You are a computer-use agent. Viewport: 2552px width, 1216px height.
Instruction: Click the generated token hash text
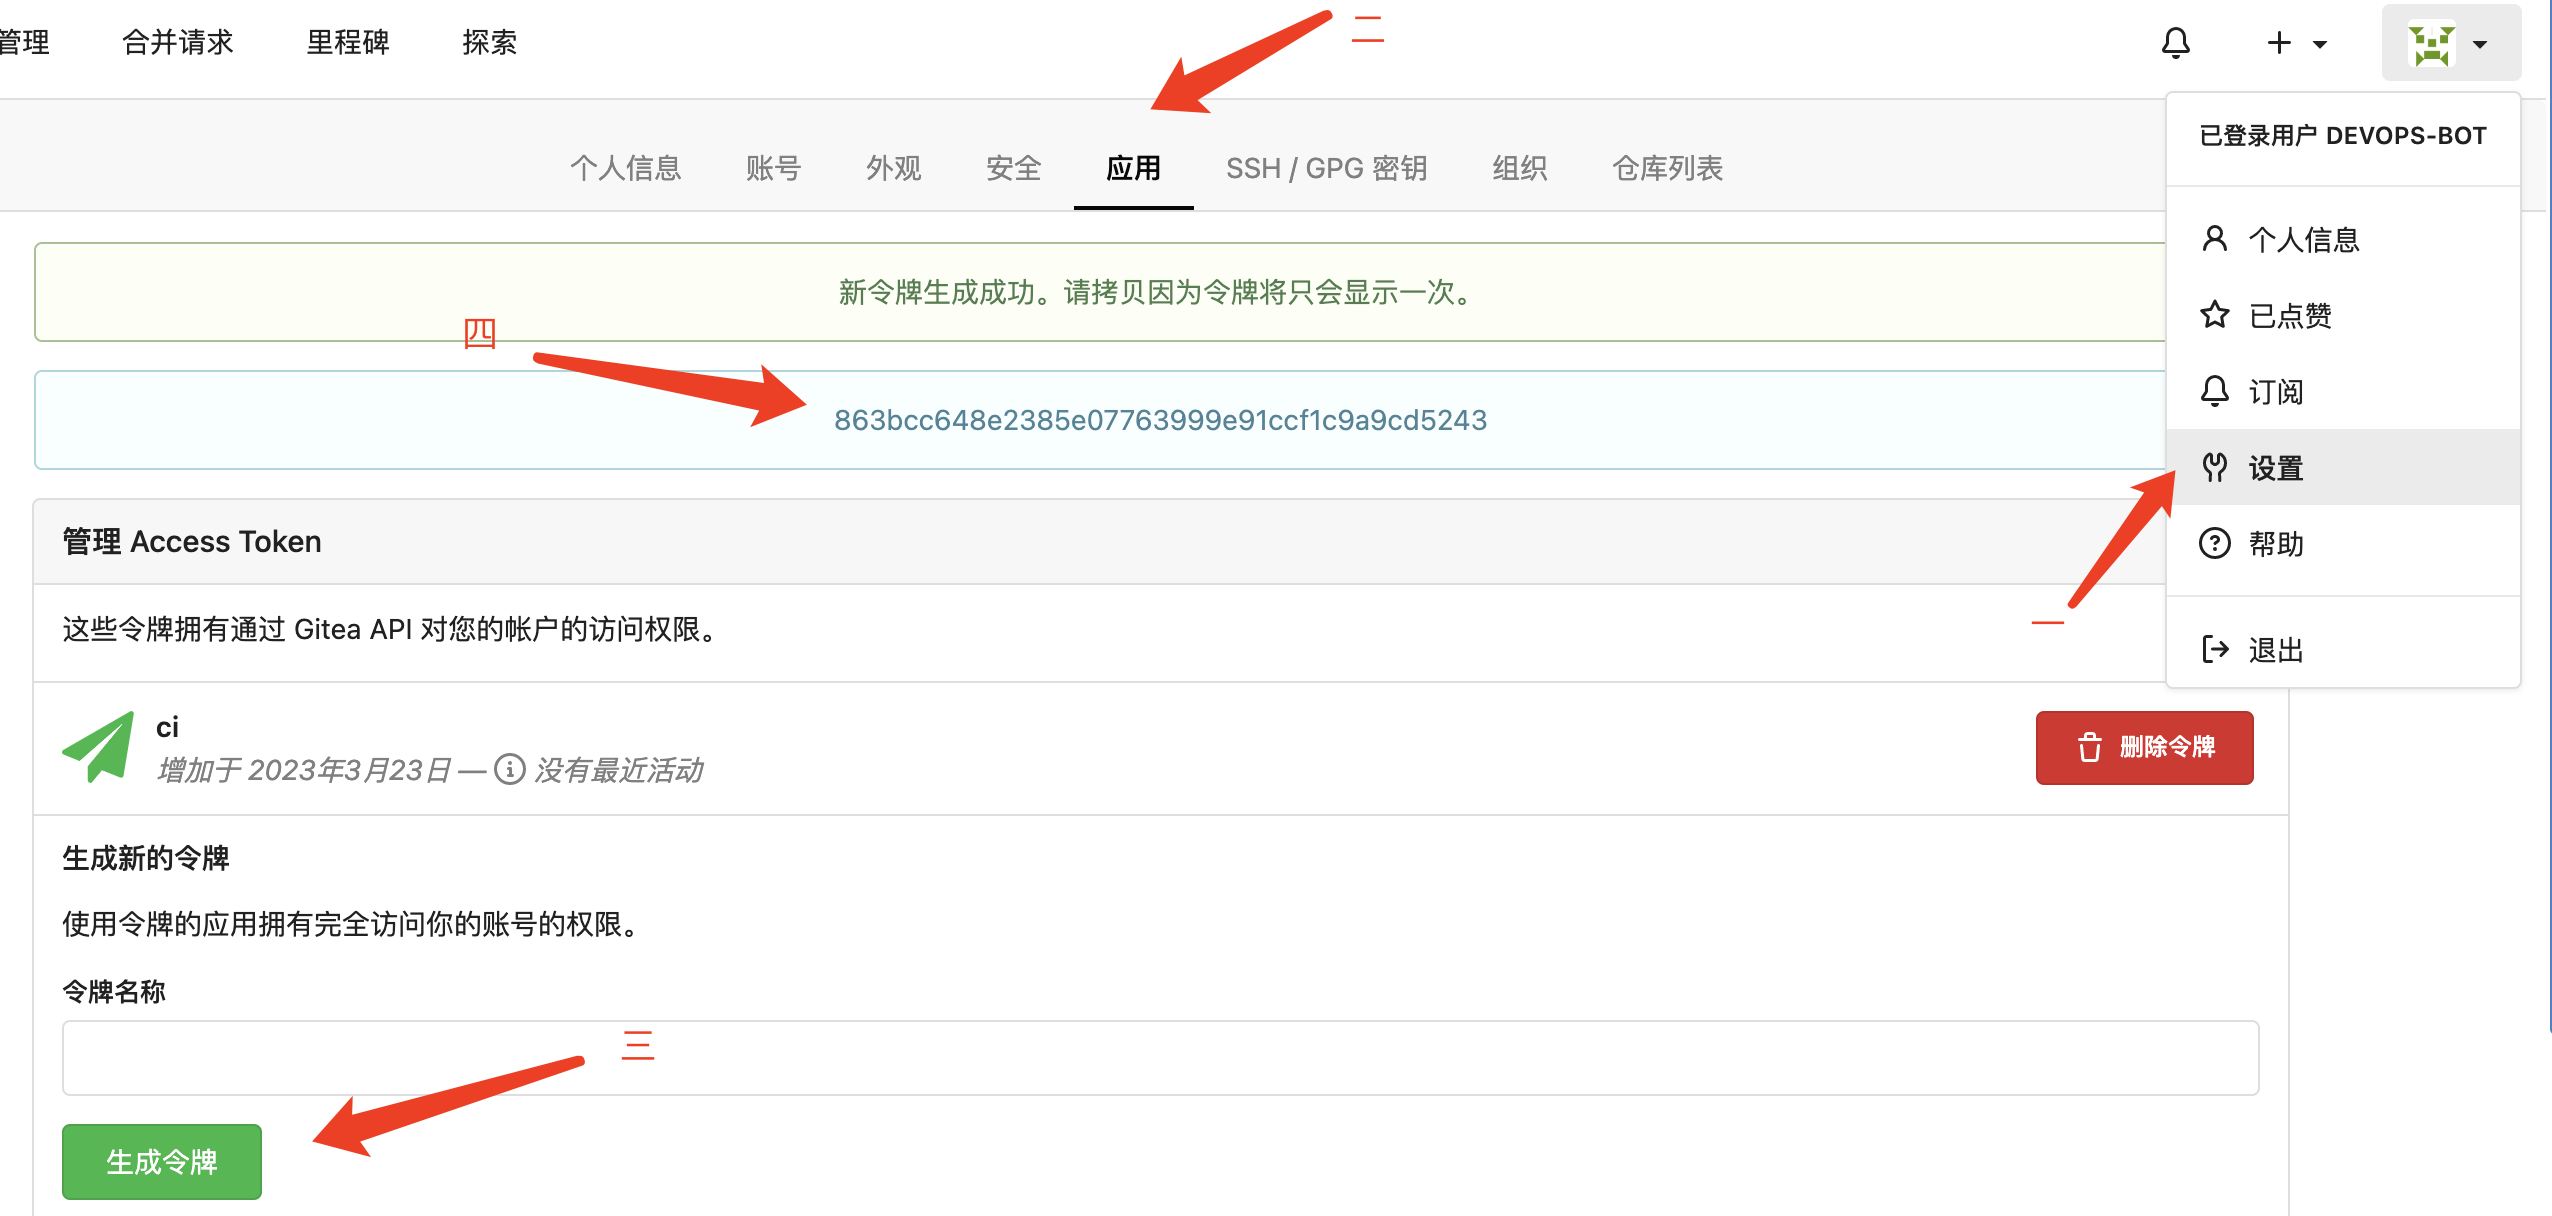pos(1160,420)
